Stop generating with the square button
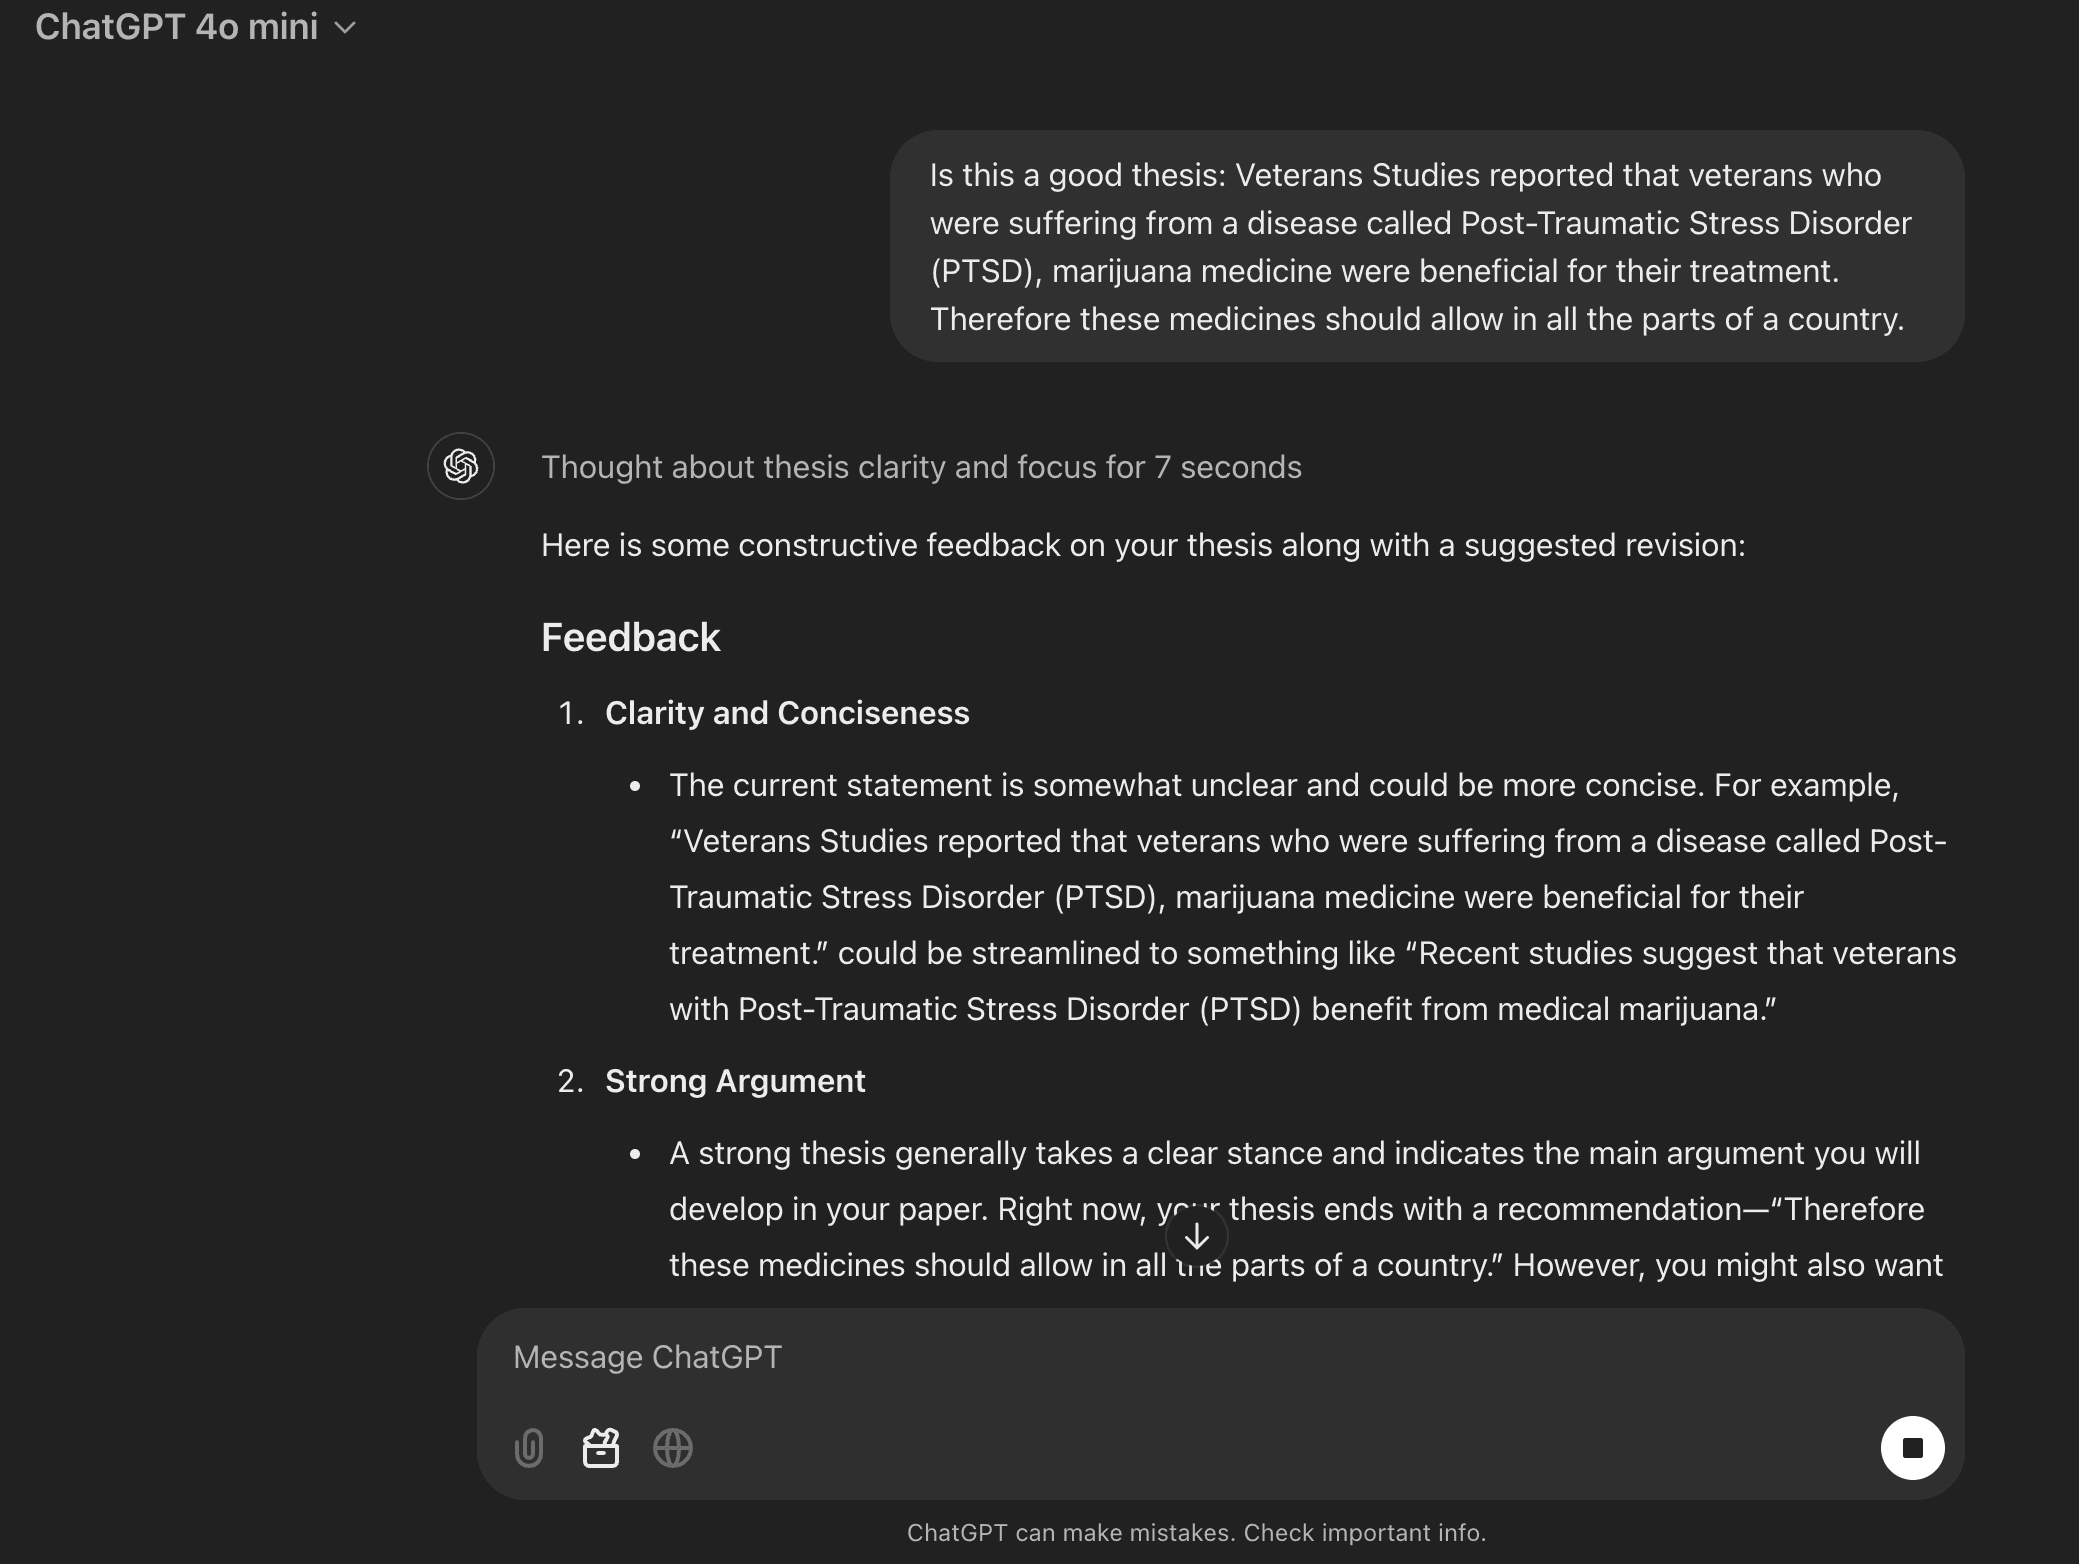The image size is (2079, 1564). (1912, 1448)
